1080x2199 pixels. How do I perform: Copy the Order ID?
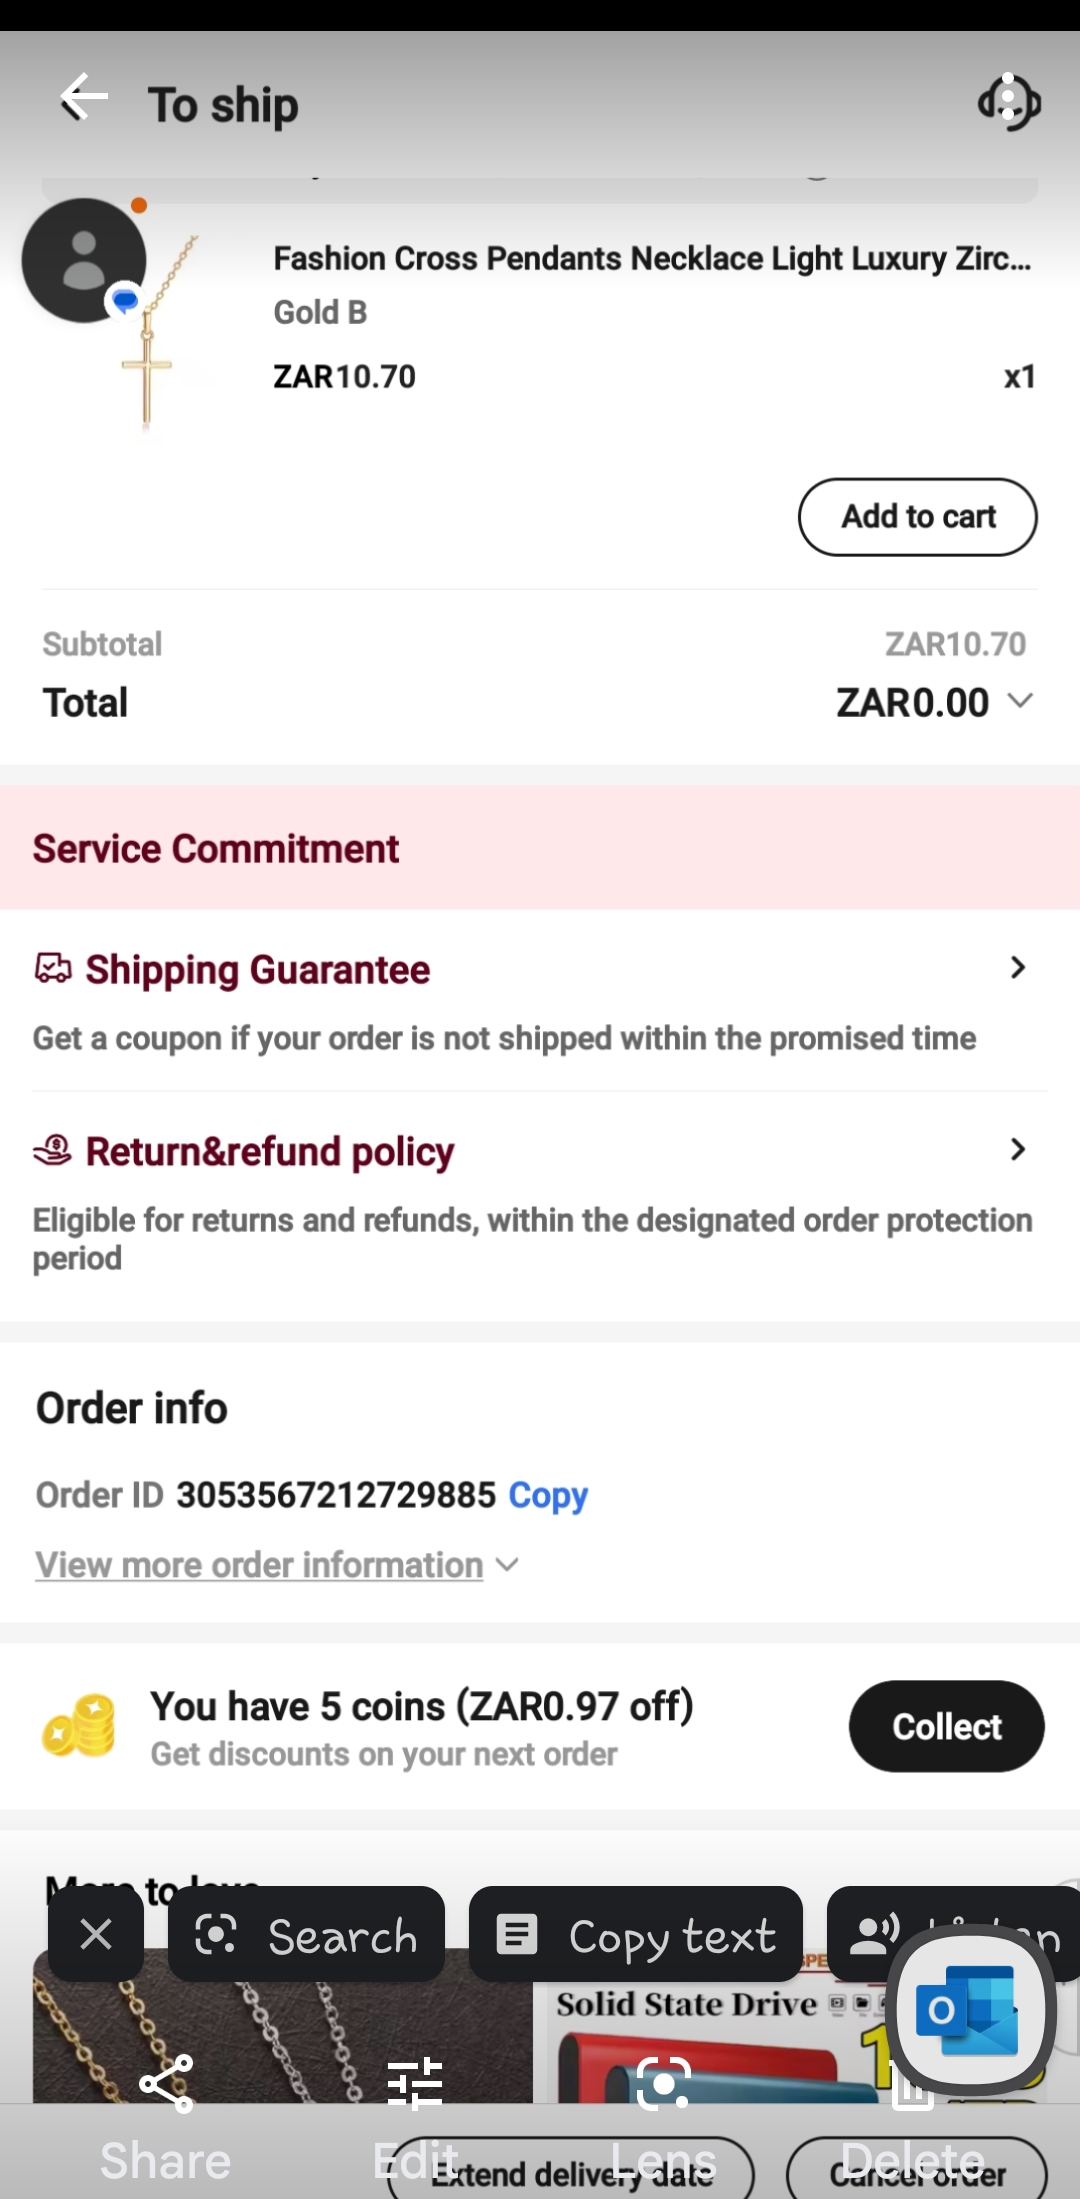pyautogui.click(x=548, y=1495)
